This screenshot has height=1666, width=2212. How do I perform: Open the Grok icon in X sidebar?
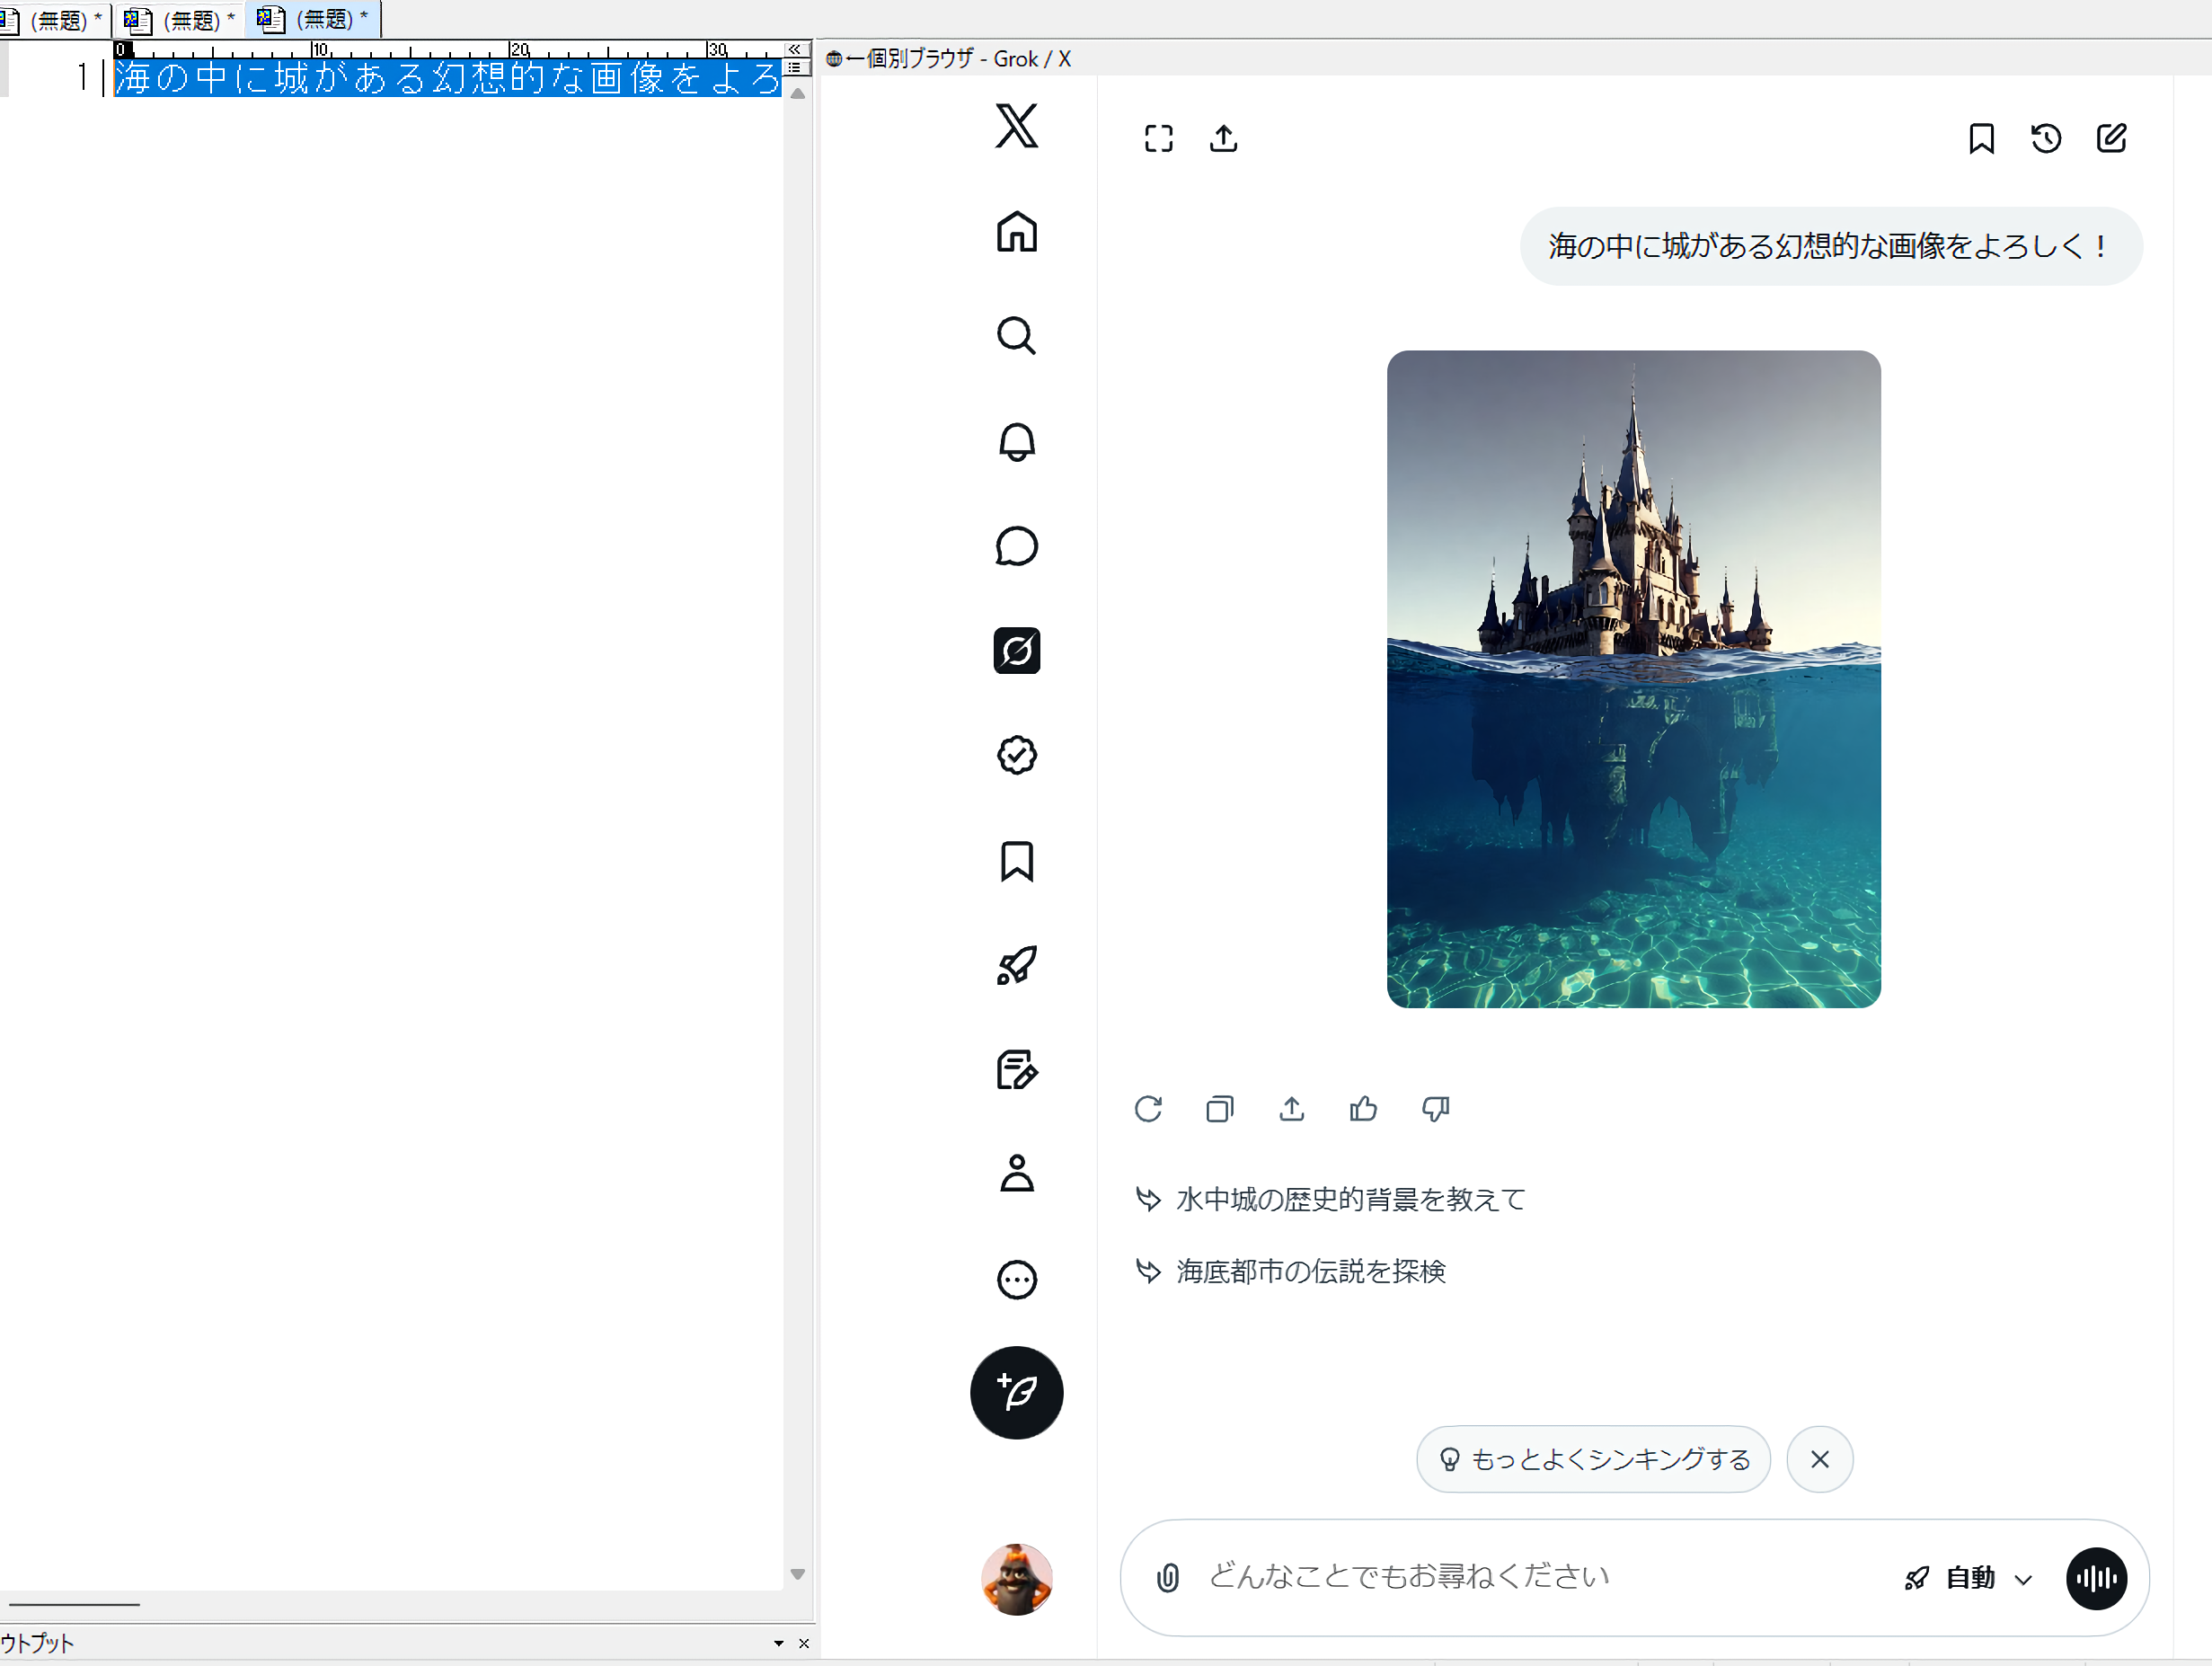(x=1016, y=651)
